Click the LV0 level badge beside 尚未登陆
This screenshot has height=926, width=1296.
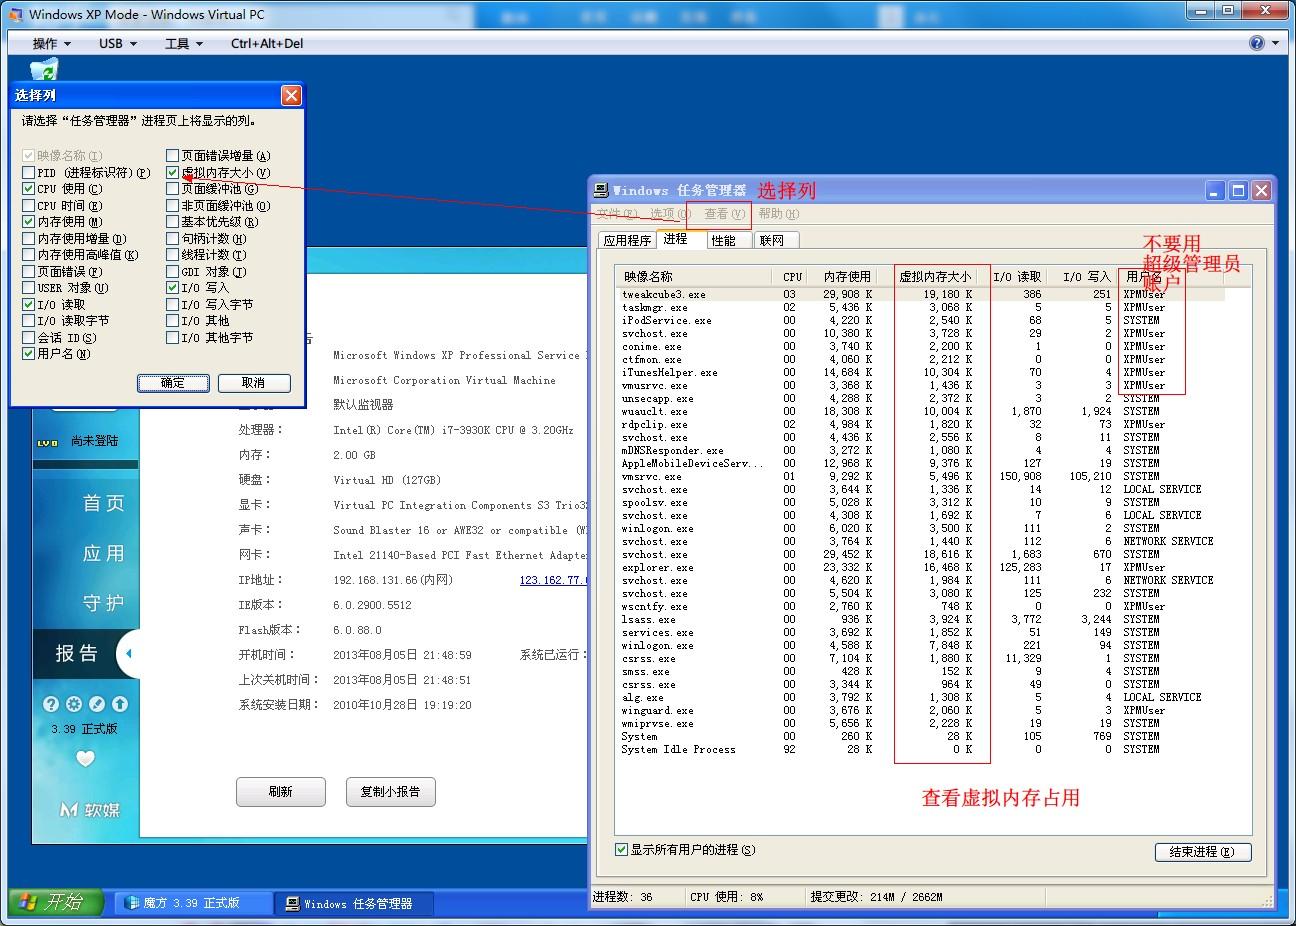(46, 441)
